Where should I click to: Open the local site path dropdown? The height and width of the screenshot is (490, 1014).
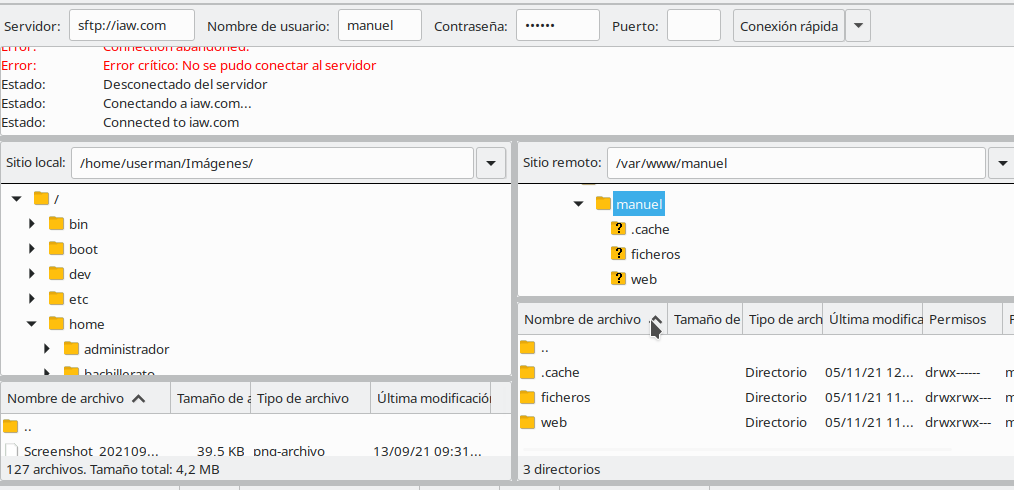(491, 163)
